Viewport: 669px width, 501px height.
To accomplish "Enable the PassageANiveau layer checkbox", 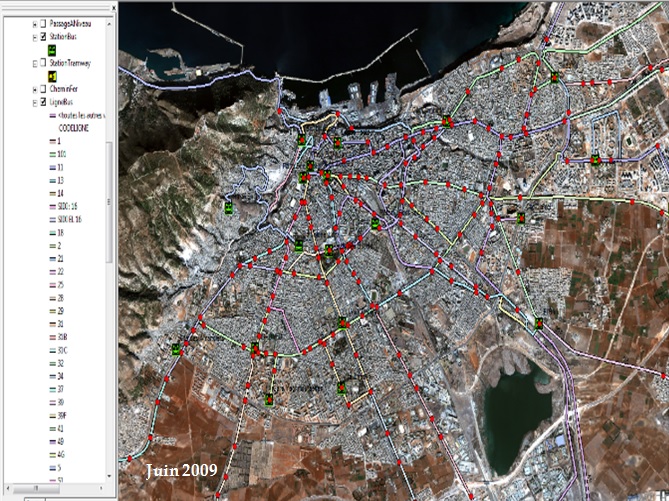I will click(x=44, y=23).
